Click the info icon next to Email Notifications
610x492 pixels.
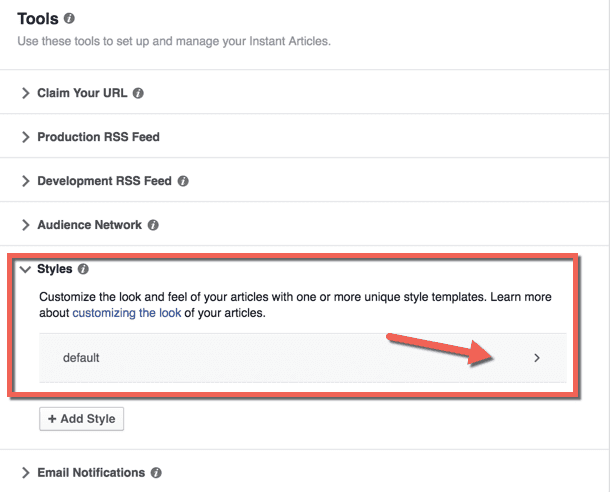coord(156,473)
